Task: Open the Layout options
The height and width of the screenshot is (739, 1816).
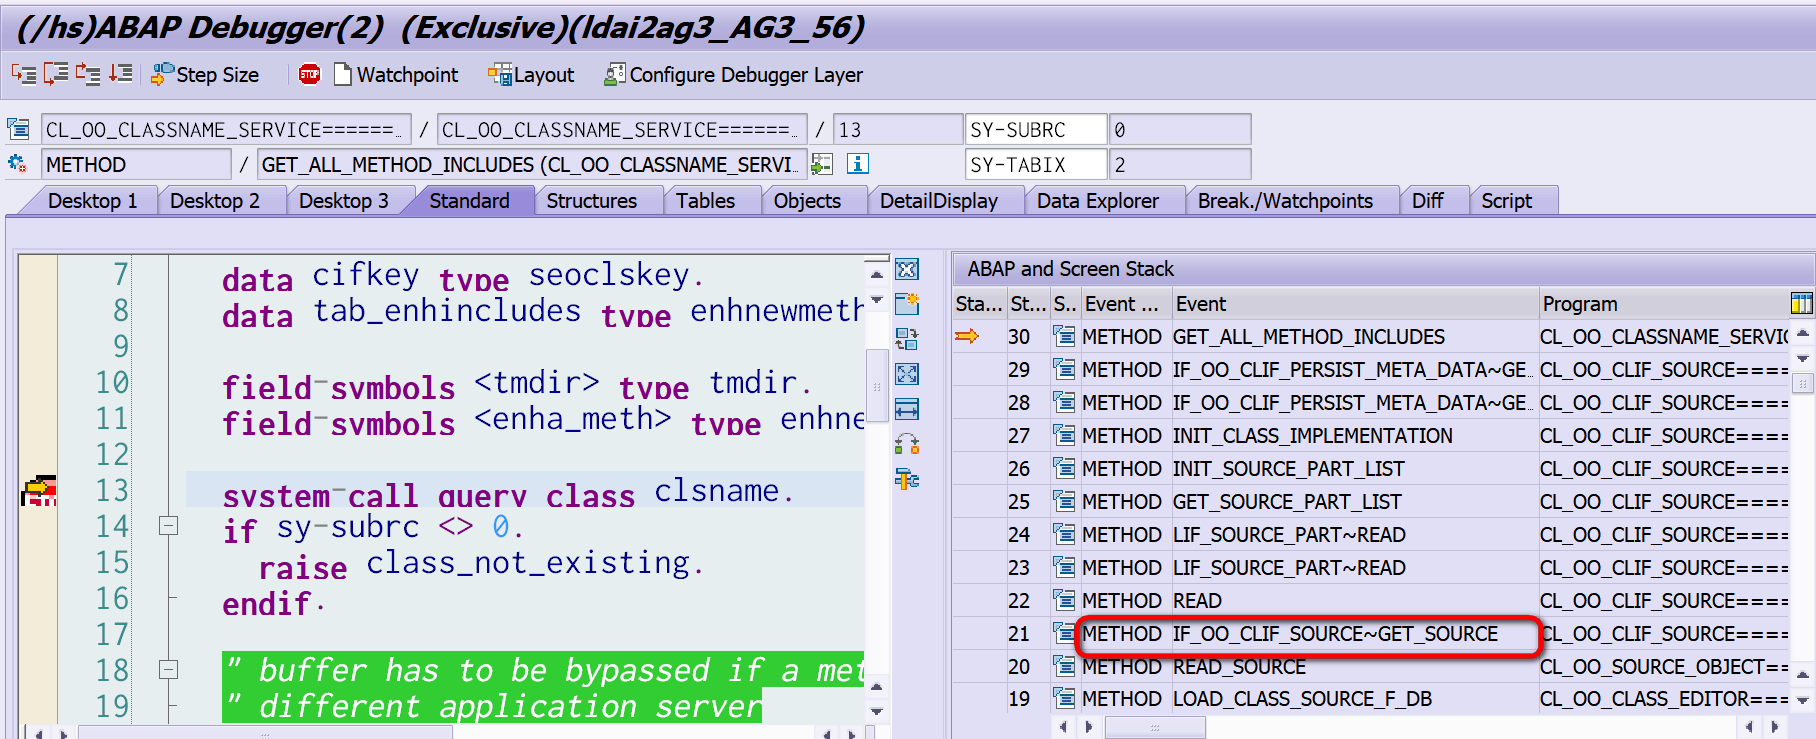Action: pos(531,75)
